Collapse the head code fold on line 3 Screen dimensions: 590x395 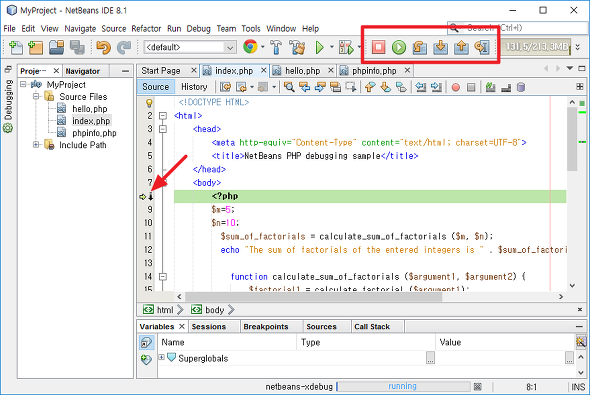click(163, 129)
